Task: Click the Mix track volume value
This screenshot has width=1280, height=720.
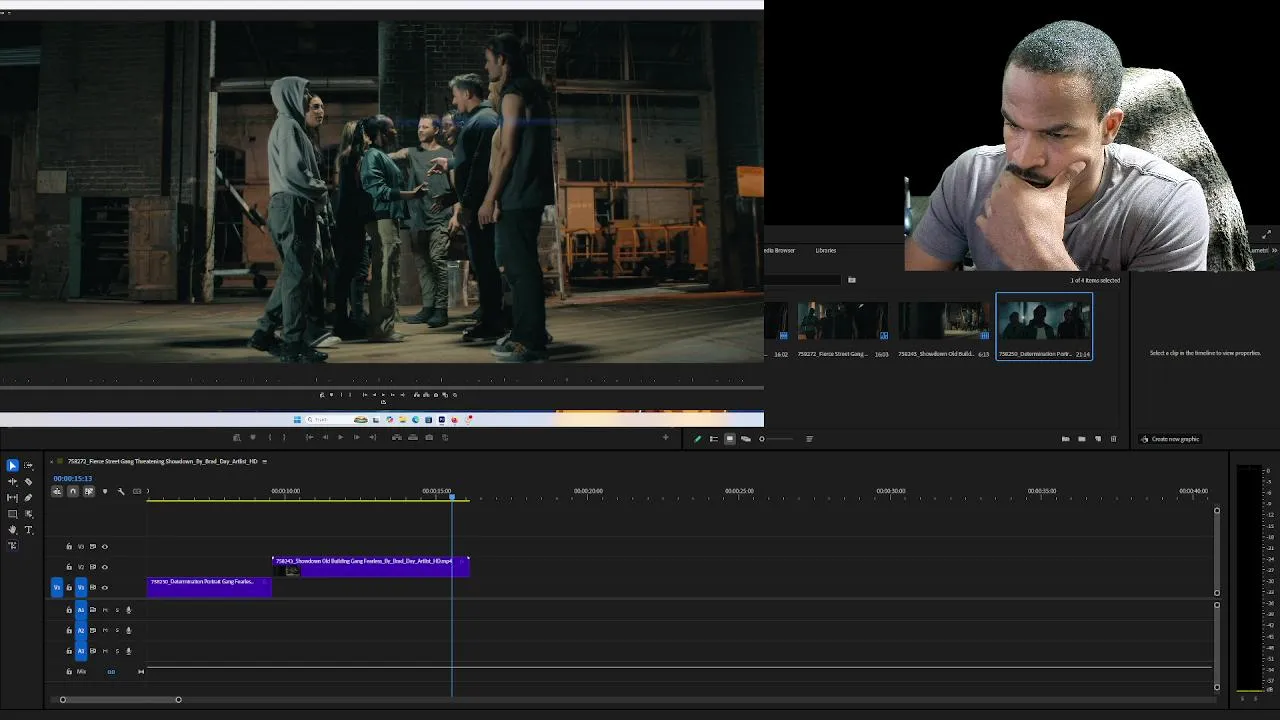Action: click(x=111, y=672)
